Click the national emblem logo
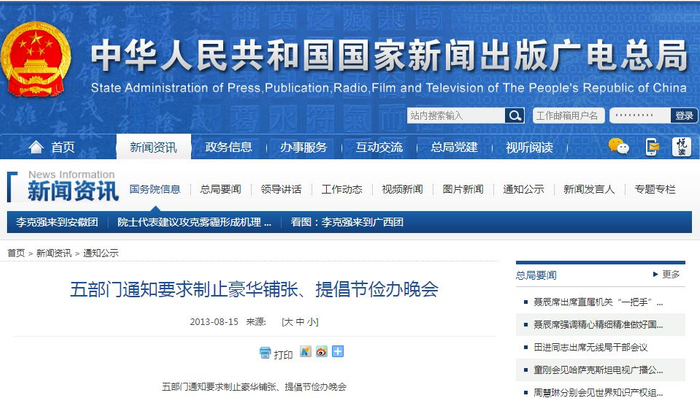 pyautogui.click(x=36, y=59)
